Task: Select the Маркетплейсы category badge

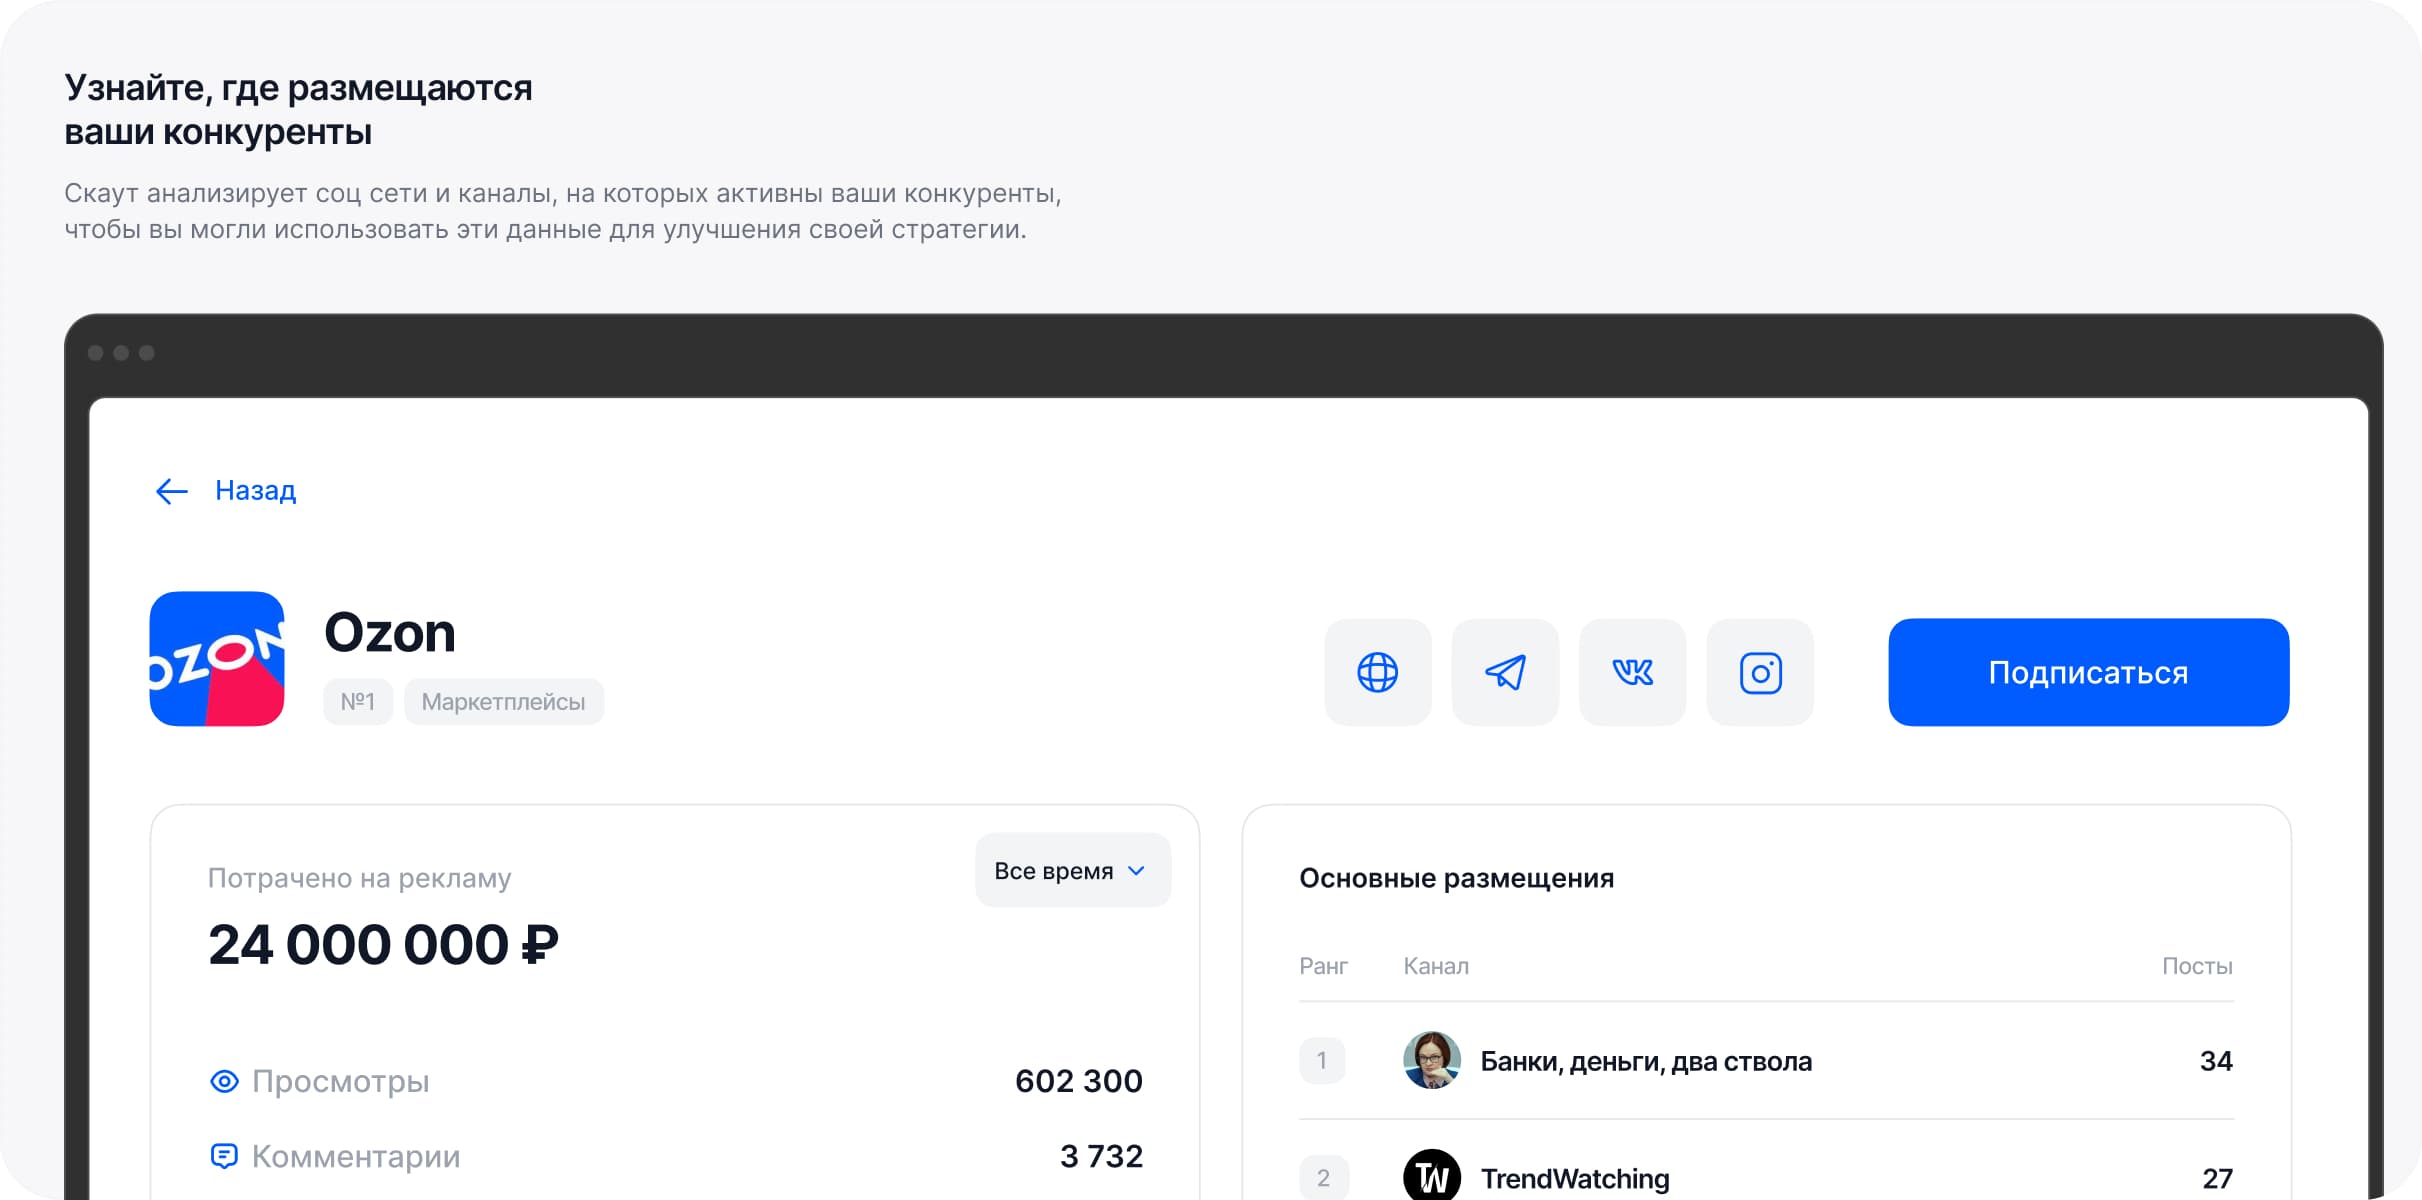Action: [503, 701]
